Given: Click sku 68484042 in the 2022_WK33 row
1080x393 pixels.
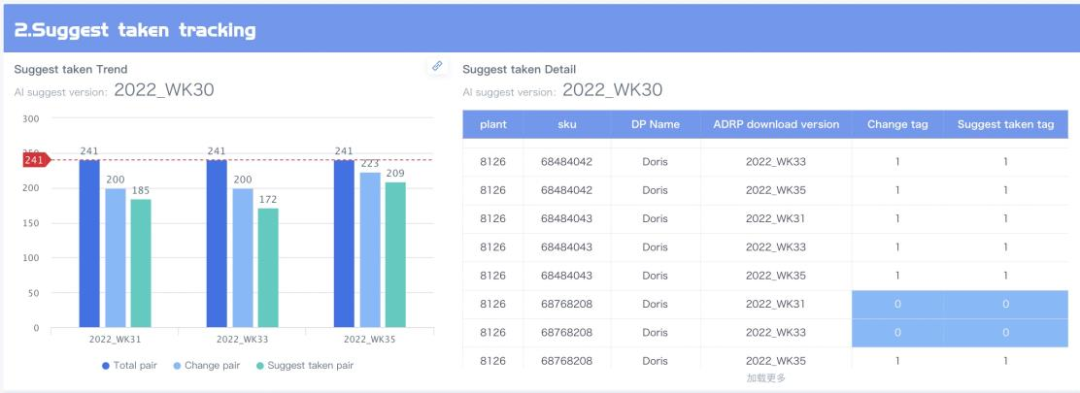Looking at the screenshot, I should (x=567, y=162).
